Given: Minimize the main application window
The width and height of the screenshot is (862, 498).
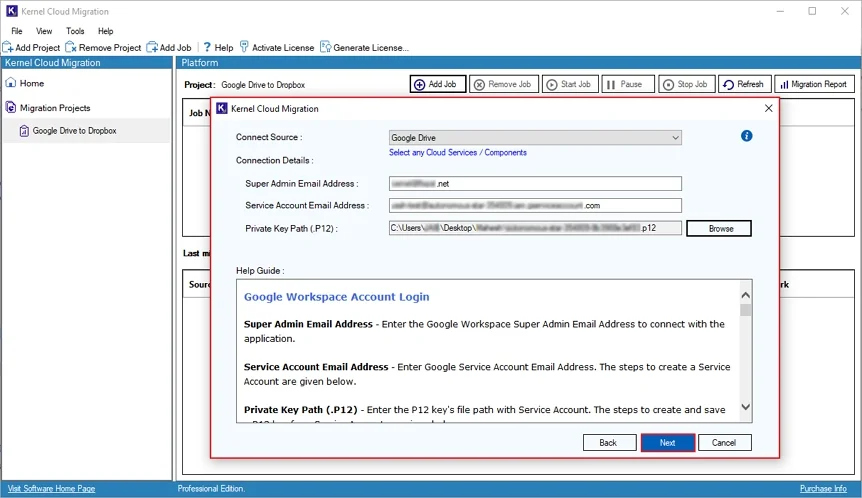Looking at the screenshot, I should pyautogui.click(x=780, y=11).
